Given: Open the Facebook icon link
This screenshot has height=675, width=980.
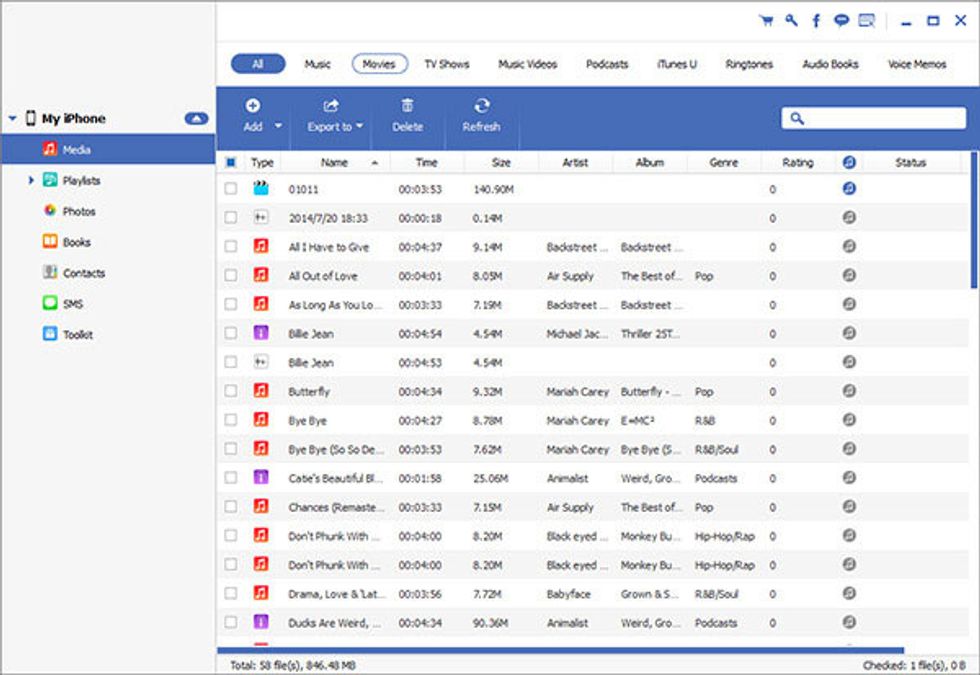Looking at the screenshot, I should click(x=816, y=20).
